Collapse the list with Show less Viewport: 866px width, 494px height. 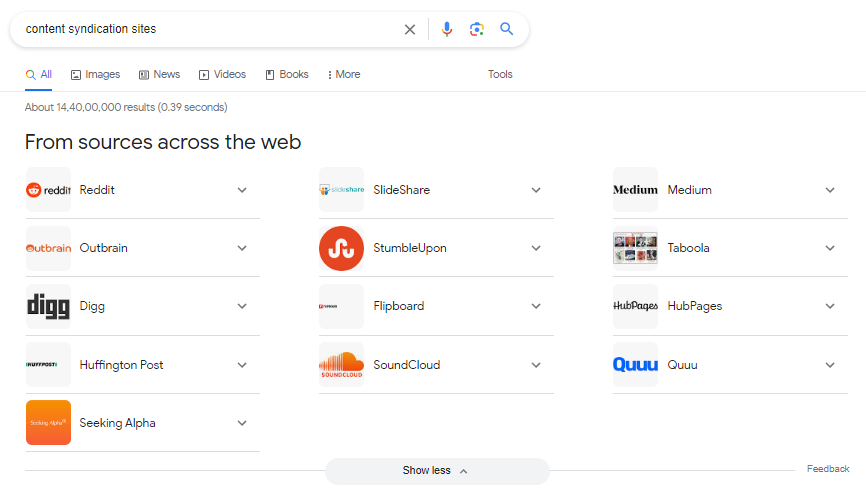tap(437, 471)
